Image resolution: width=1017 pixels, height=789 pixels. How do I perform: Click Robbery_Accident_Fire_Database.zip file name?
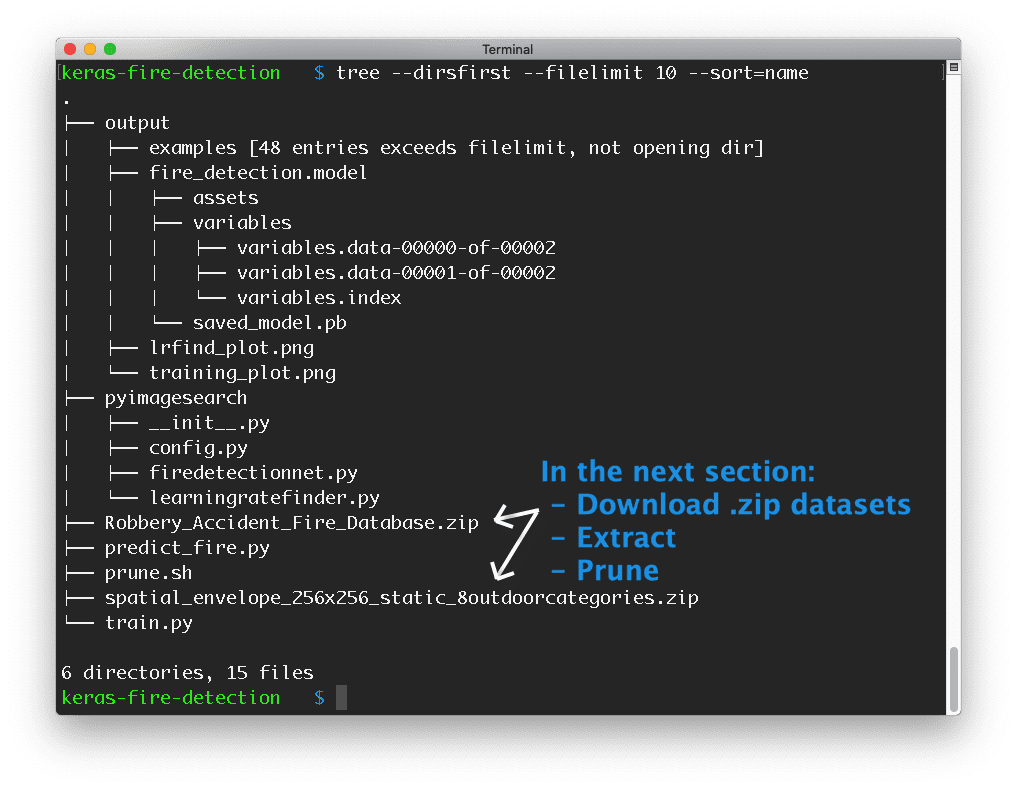pyautogui.click(x=291, y=523)
